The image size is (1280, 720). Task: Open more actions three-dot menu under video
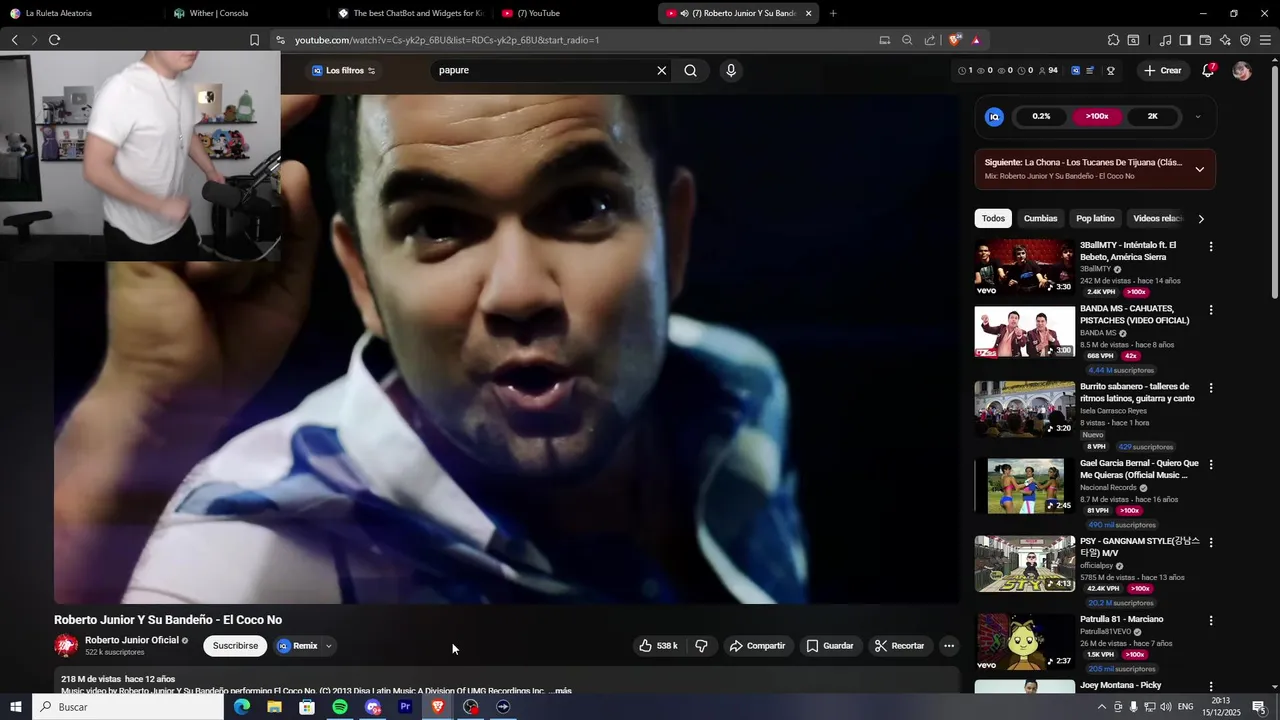pyautogui.click(x=949, y=646)
